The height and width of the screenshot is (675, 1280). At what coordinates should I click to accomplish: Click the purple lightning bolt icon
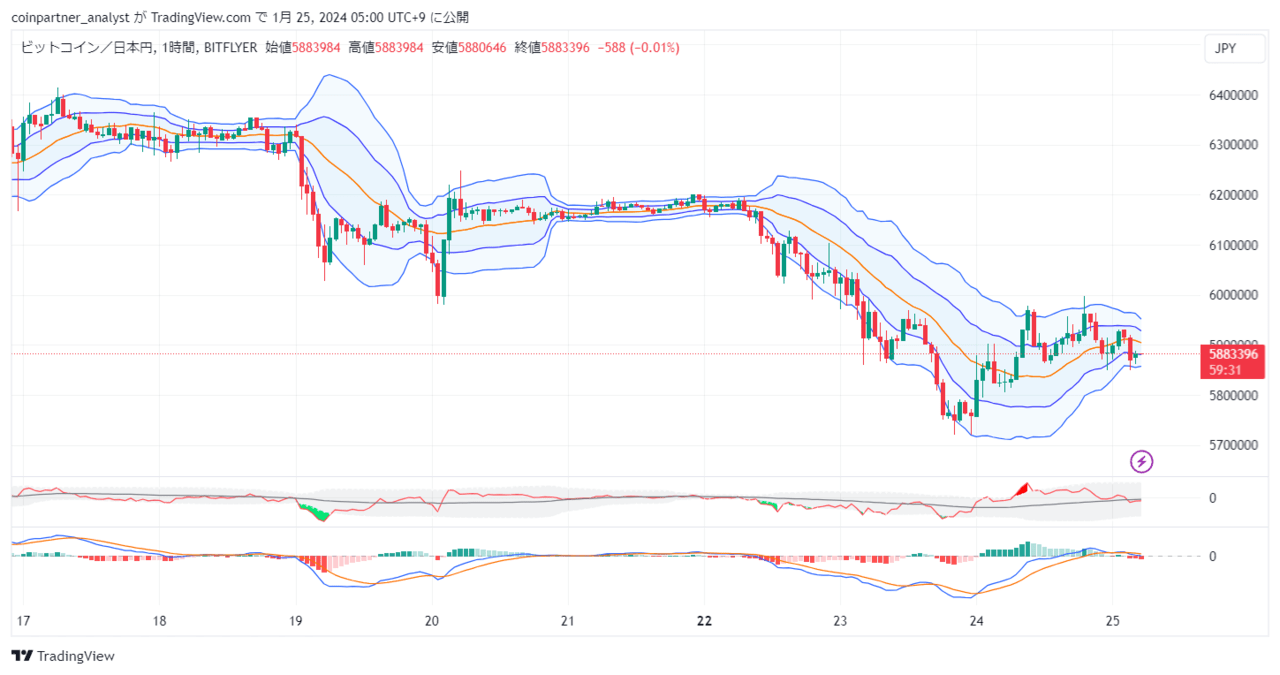click(1142, 461)
